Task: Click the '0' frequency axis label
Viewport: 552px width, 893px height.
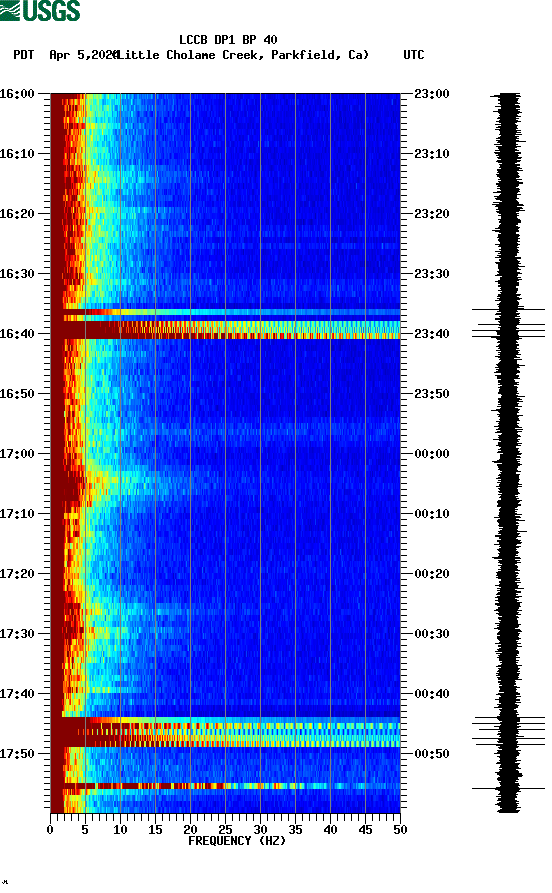Action: click(50, 830)
